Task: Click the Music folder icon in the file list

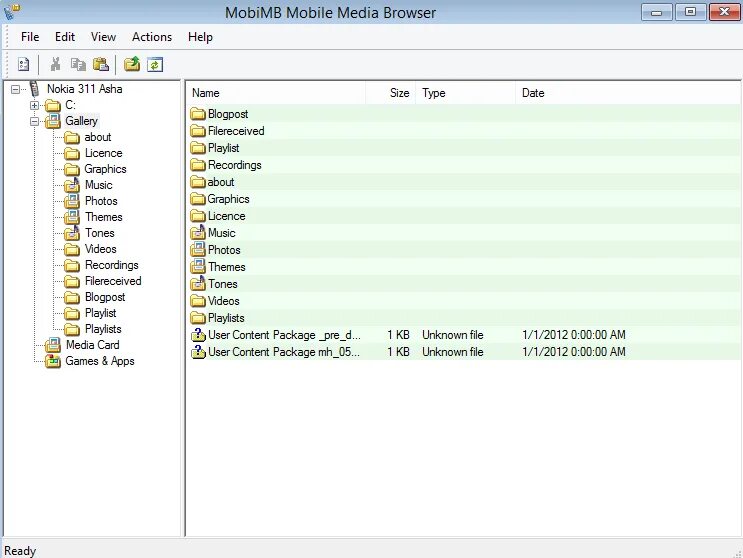Action: pyautogui.click(x=198, y=233)
